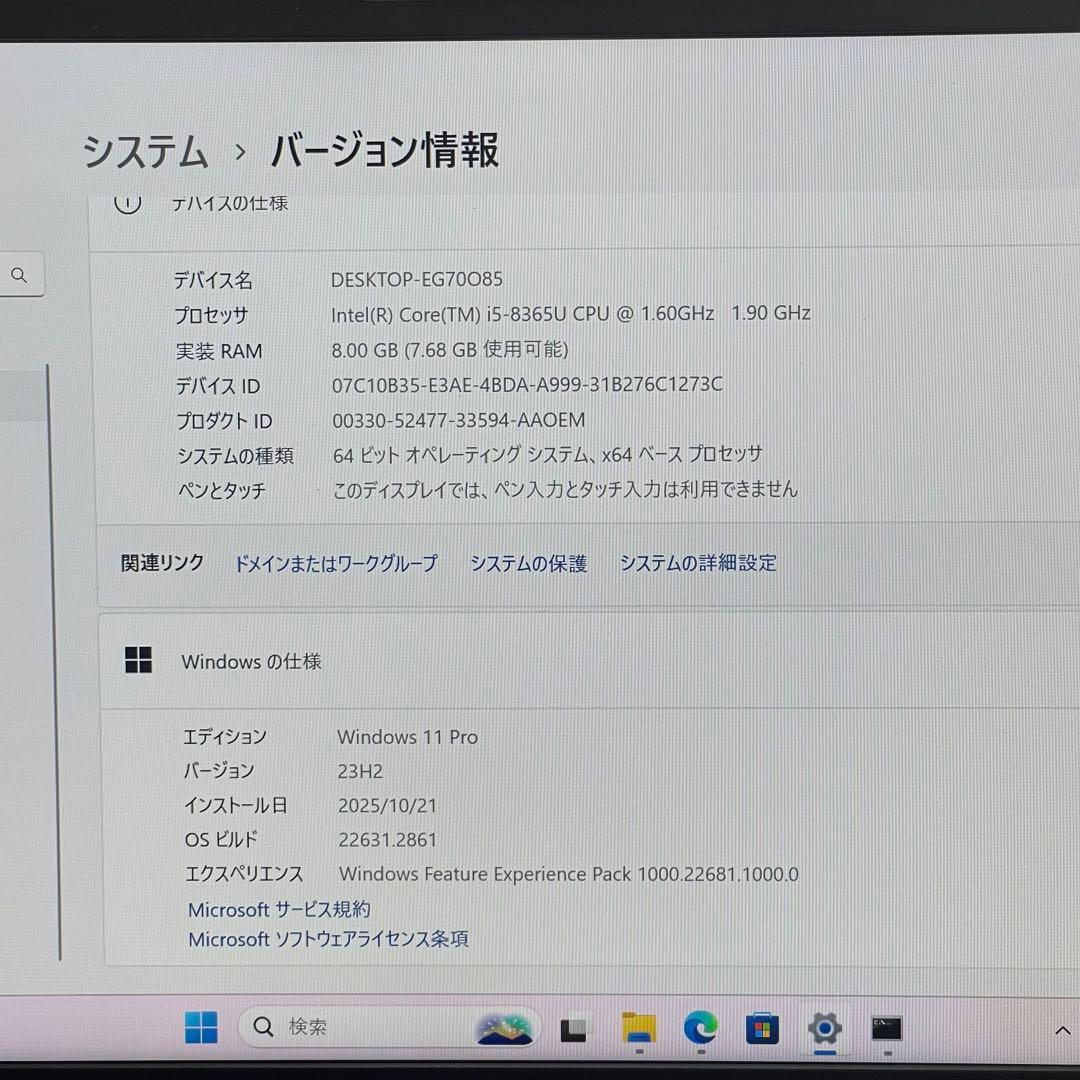Launch File Explorer from the taskbar

638,1028
